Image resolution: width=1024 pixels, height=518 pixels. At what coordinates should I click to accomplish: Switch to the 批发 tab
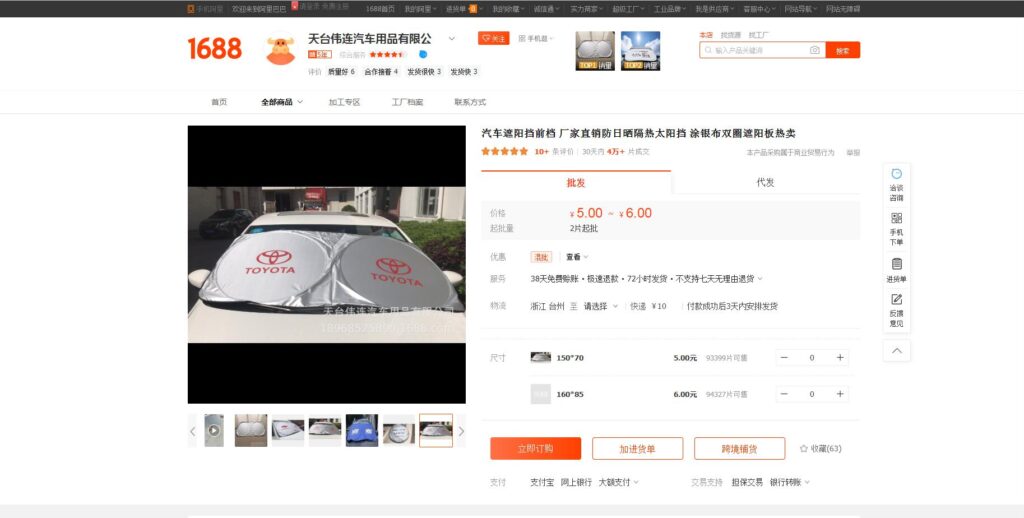click(x=576, y=182)
